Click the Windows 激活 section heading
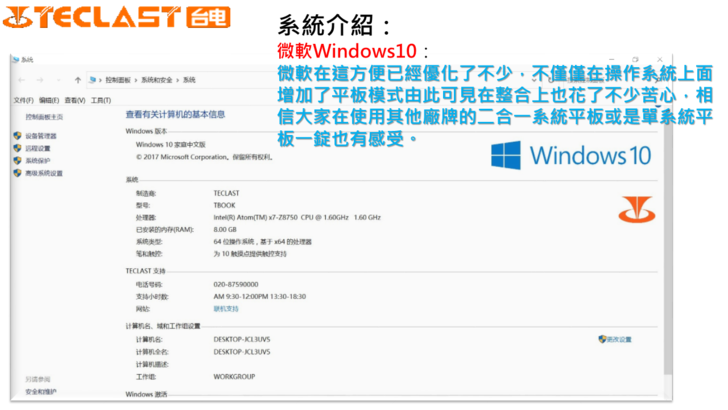 (x=146, y=394)
